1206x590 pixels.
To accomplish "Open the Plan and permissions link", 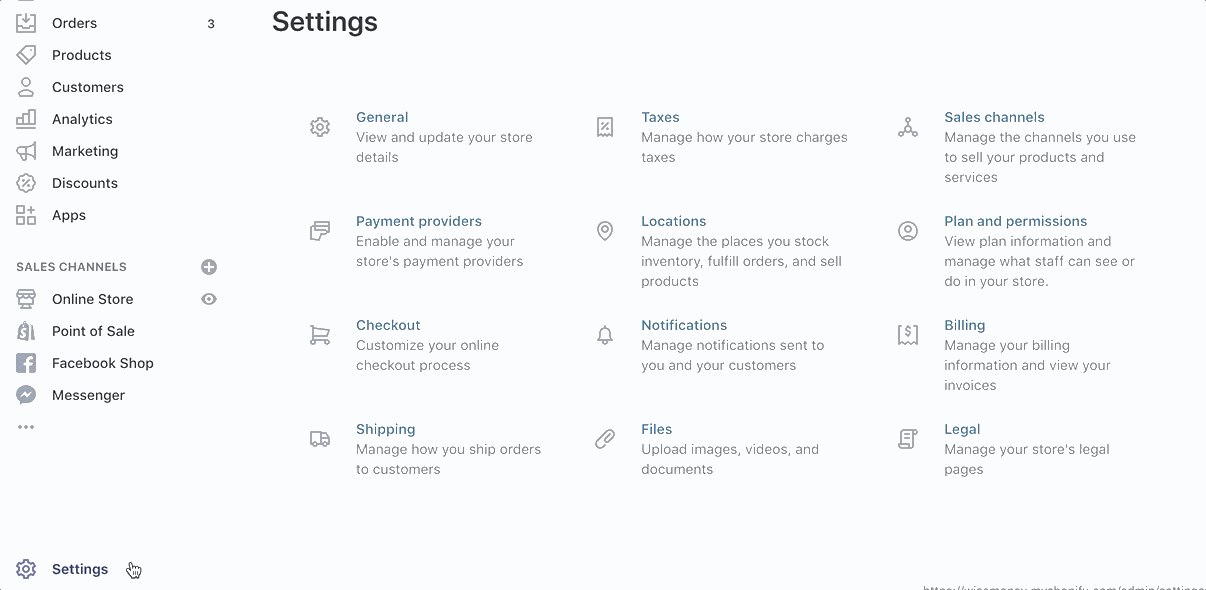I will pos(1016,221).
